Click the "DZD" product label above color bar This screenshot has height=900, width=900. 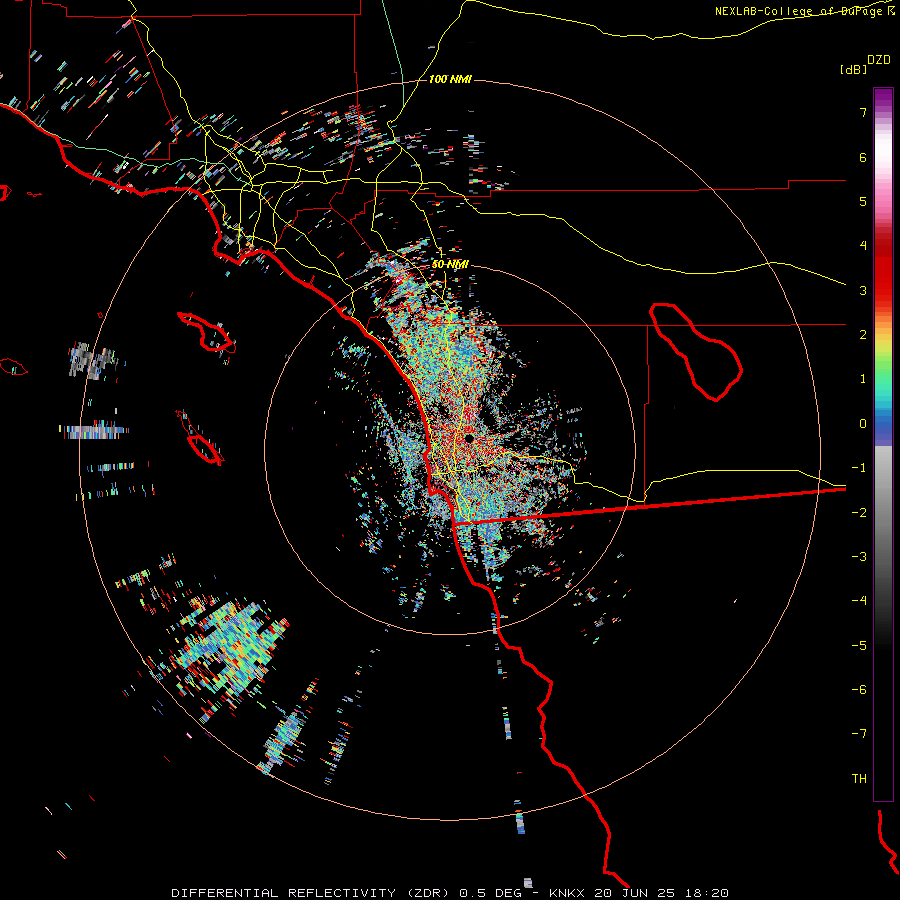878,60
